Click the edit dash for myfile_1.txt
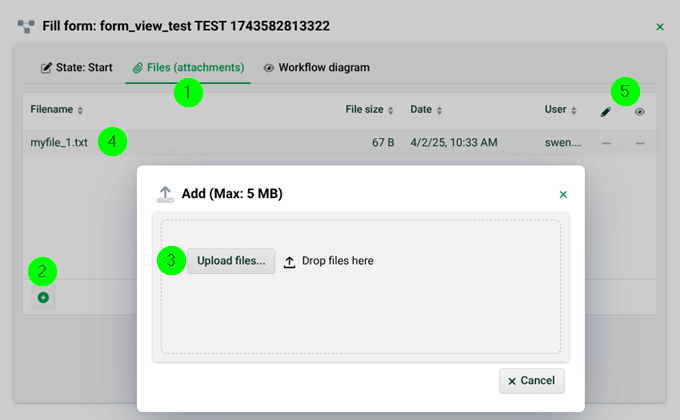 click(606, 143)
